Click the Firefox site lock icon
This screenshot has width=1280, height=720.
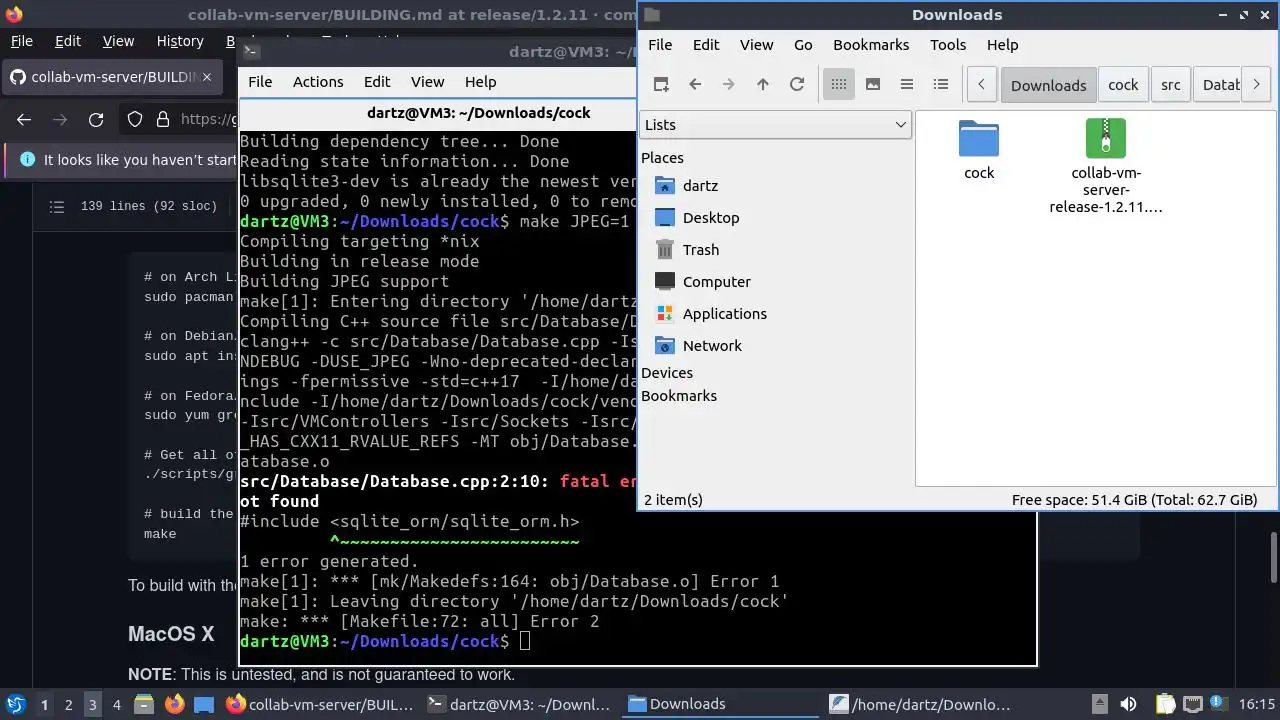tap(163, 119)
